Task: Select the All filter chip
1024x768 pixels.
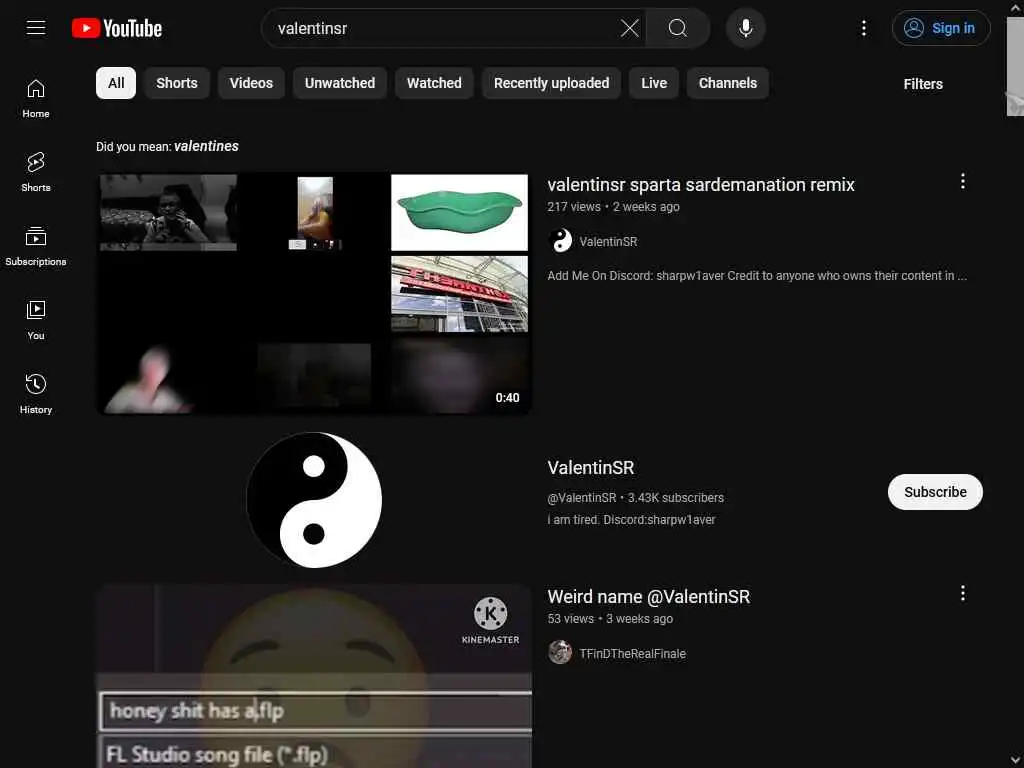Action: (116, 83)
